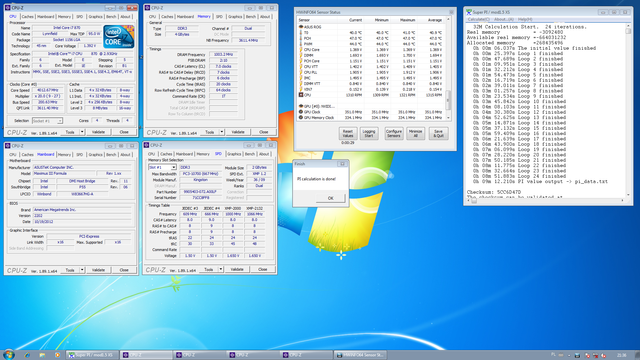Launch Internet Explorer from the taskbar
Screen dimensions: 640x360
point(27,355)
